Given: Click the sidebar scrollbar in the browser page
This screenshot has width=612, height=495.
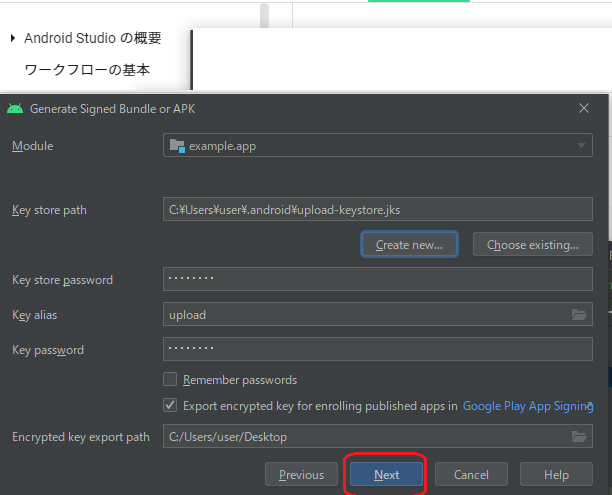Looking at the screenshot, I should [264, 16].
